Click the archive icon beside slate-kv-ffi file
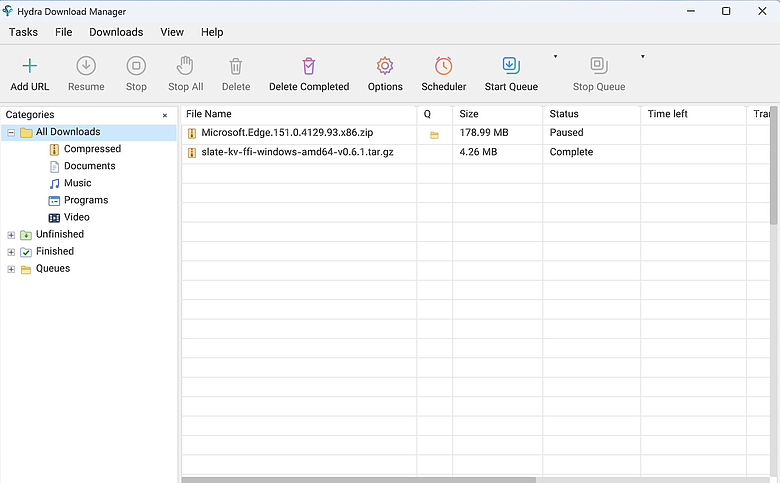780x483 pixels. click(x=192, y=153)
